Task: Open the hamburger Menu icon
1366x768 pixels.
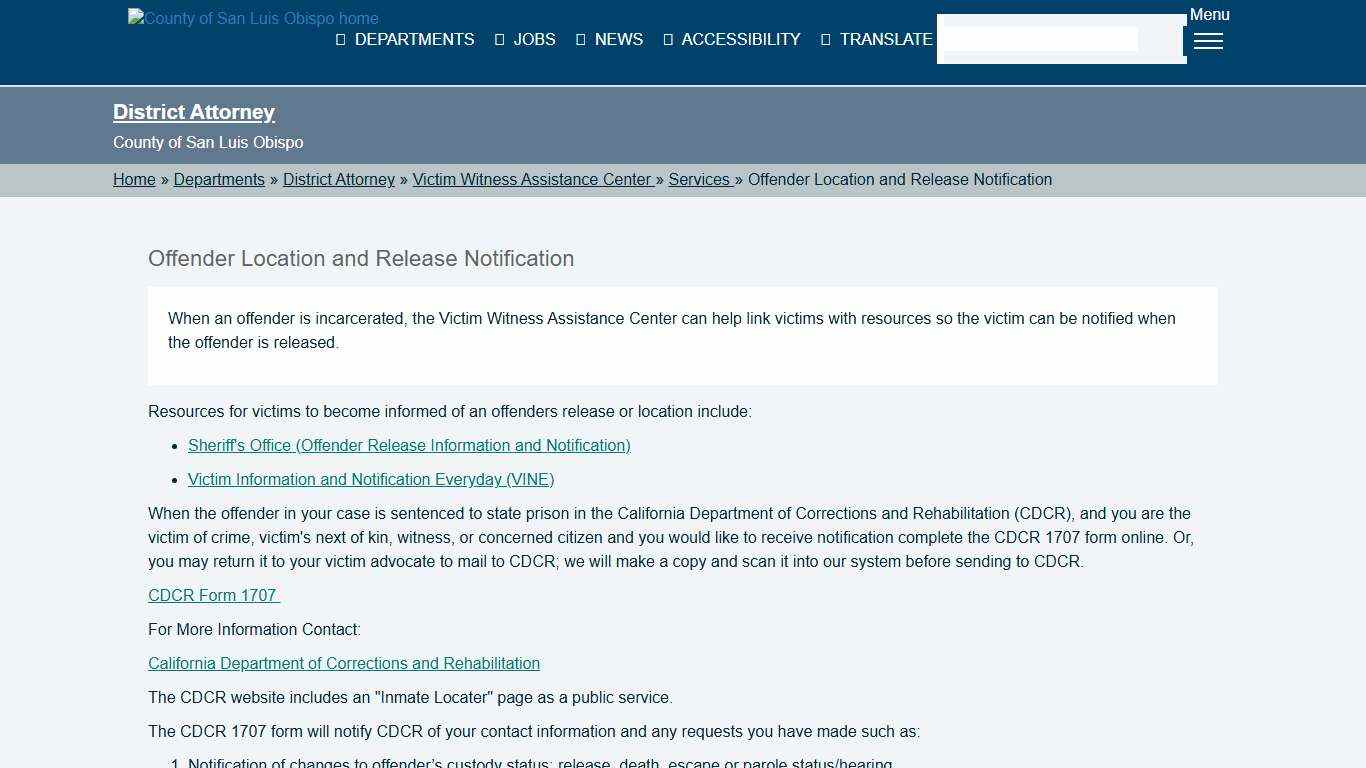Action: pos(1208,41)
